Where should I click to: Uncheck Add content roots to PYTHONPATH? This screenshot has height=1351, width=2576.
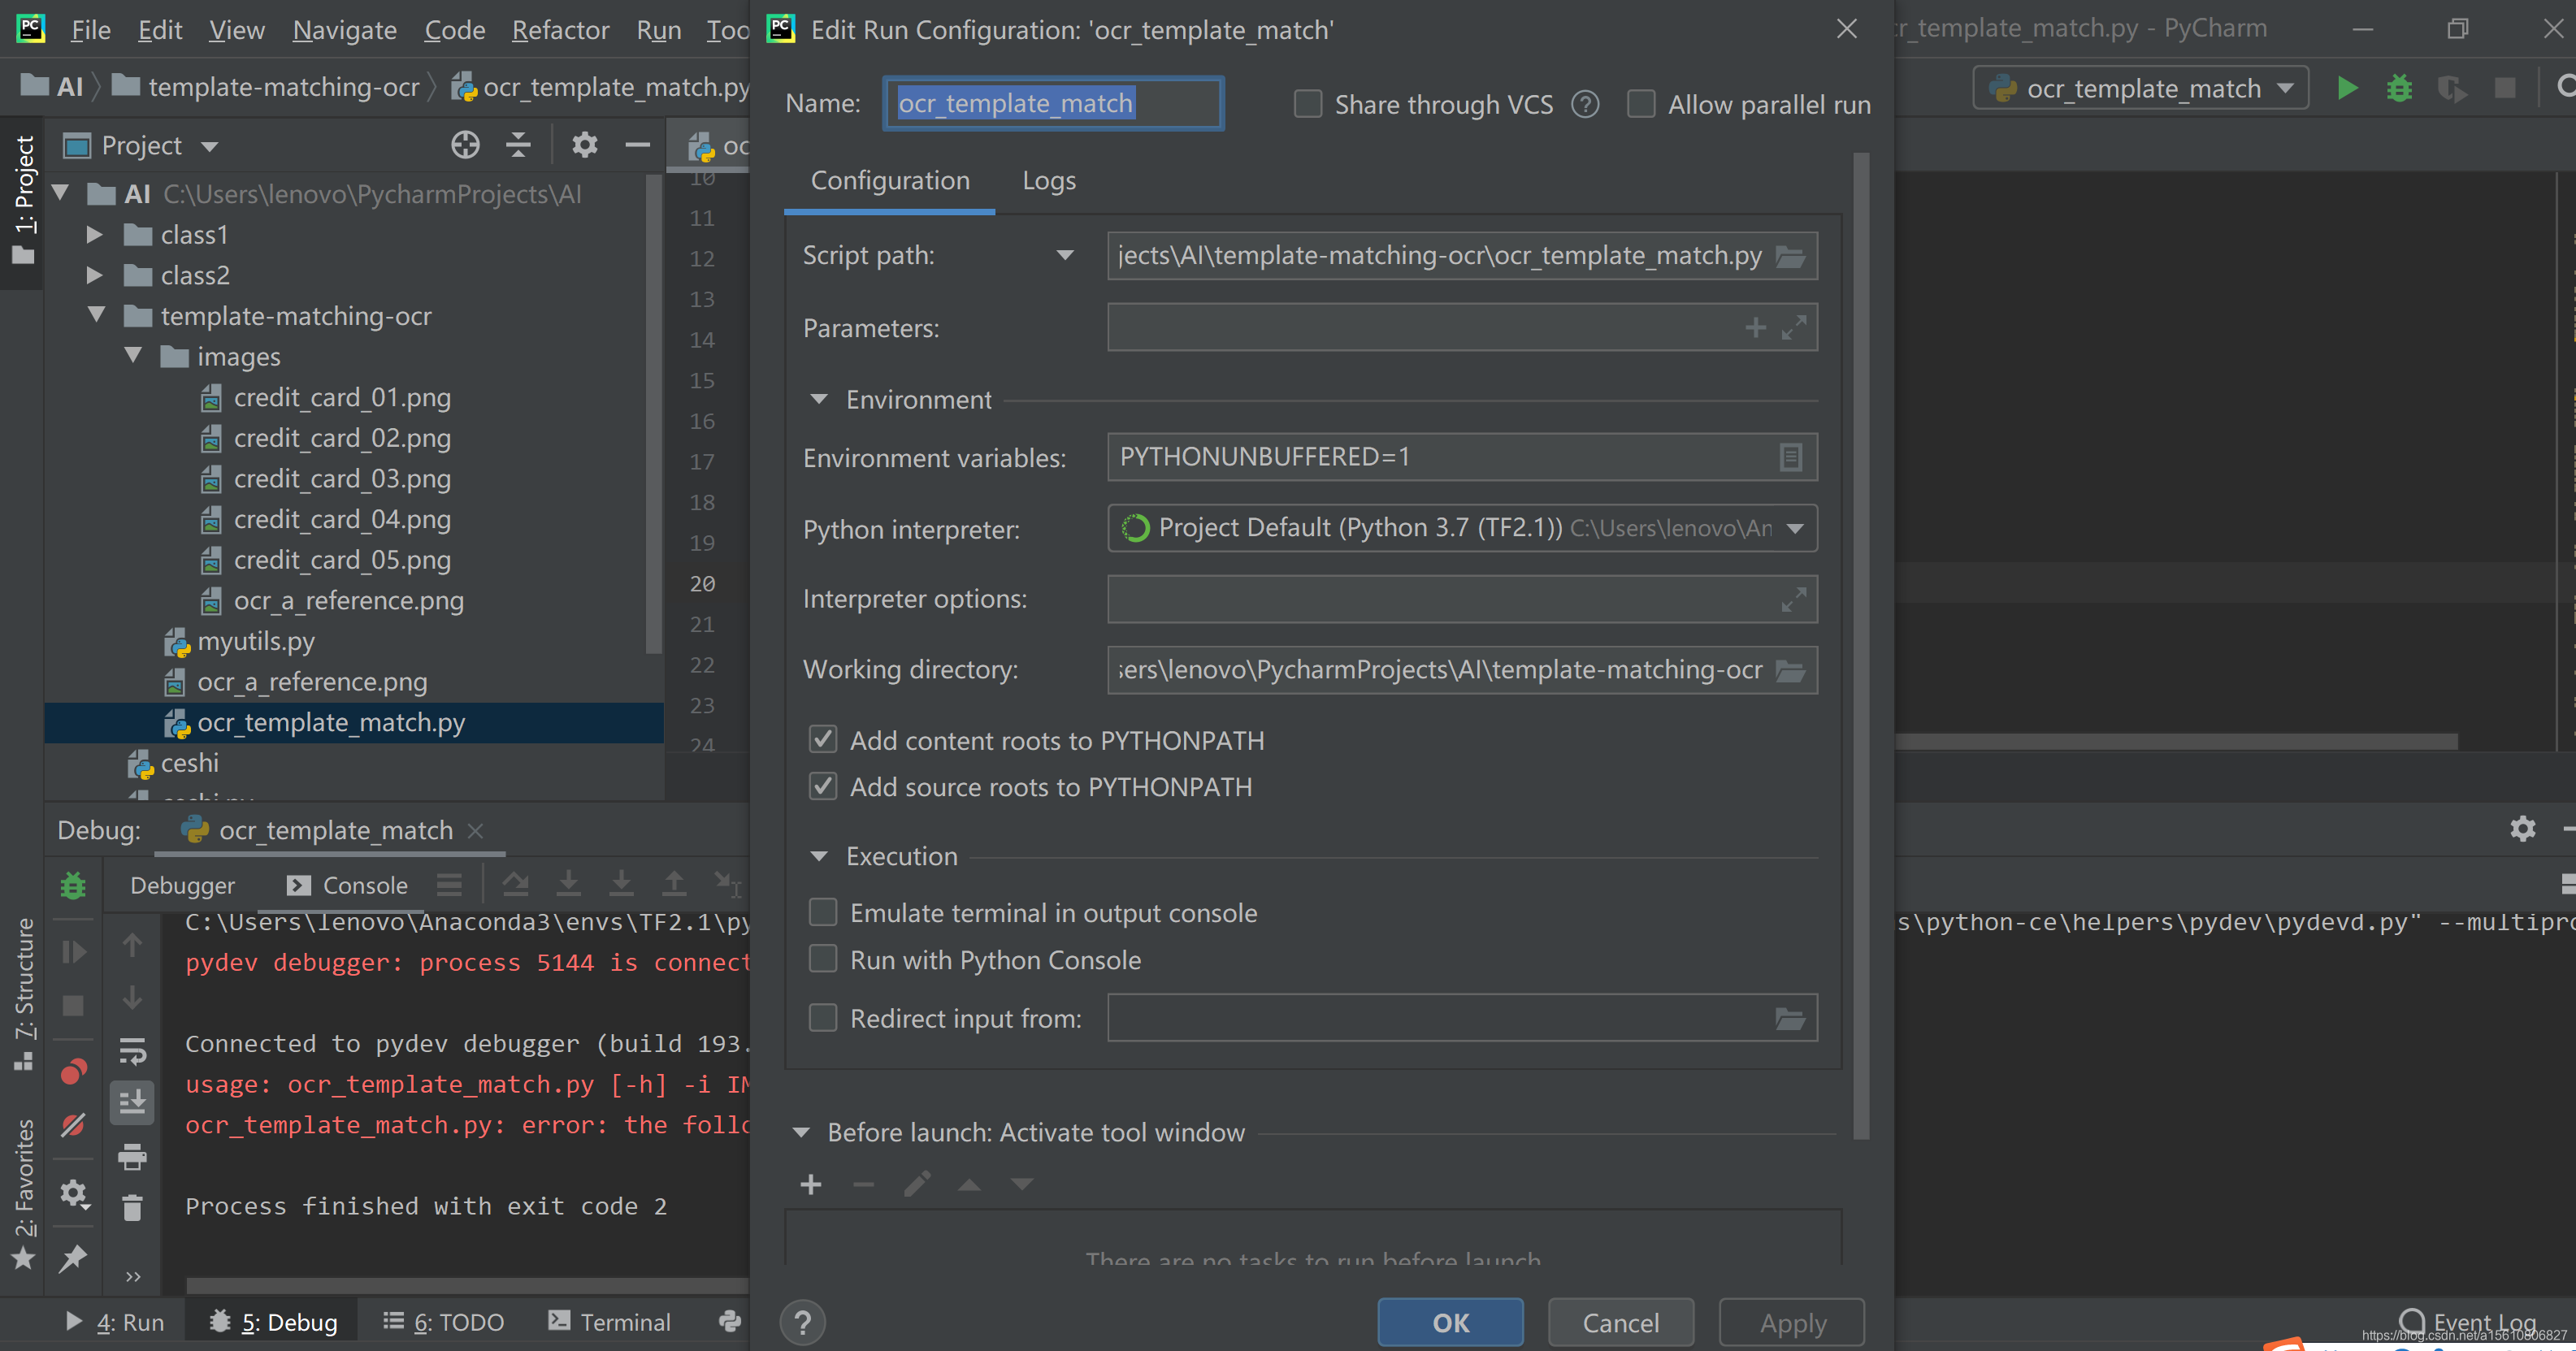coord(822,739)
